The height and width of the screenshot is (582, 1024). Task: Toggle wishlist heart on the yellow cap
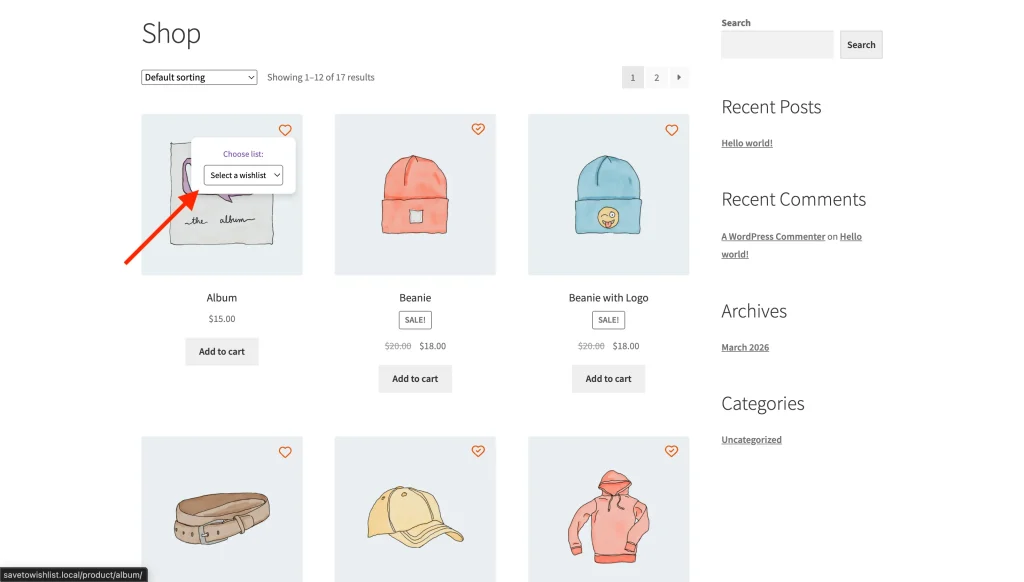478,452
